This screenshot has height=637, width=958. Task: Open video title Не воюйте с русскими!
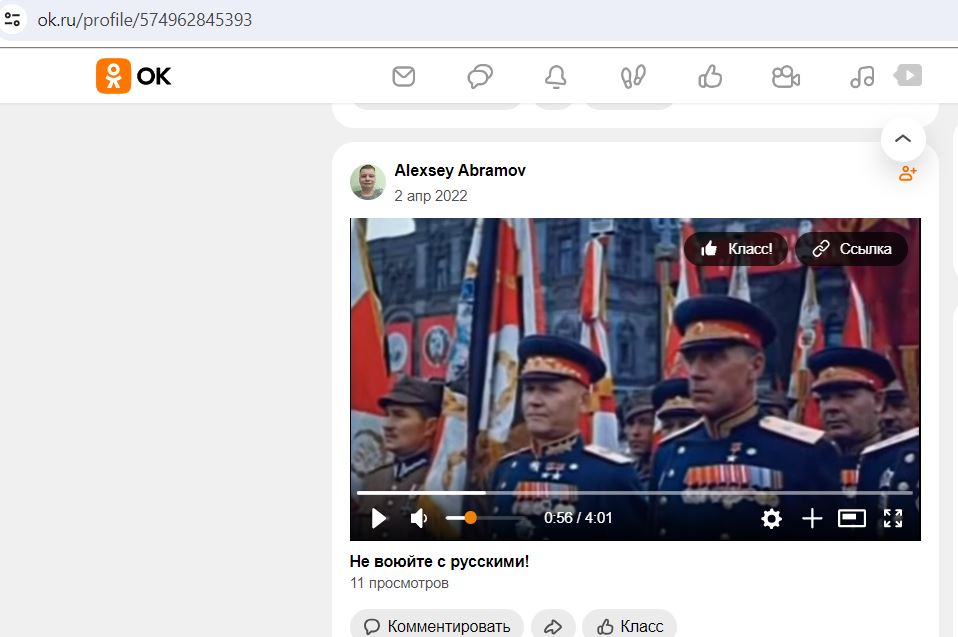[x=439, y=561]
